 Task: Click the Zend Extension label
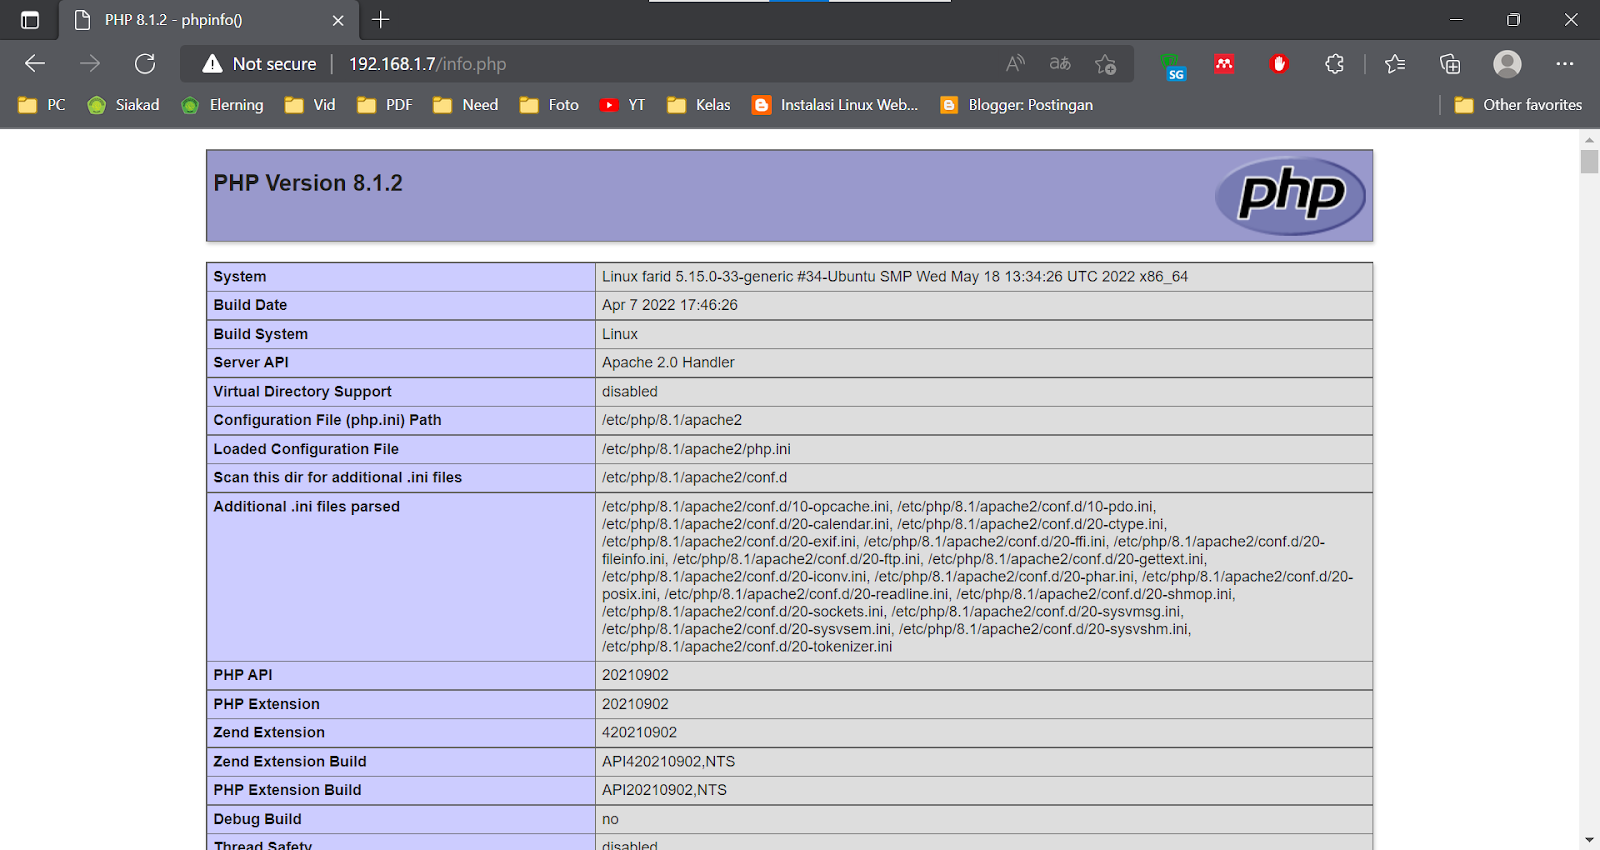[269, 733]
